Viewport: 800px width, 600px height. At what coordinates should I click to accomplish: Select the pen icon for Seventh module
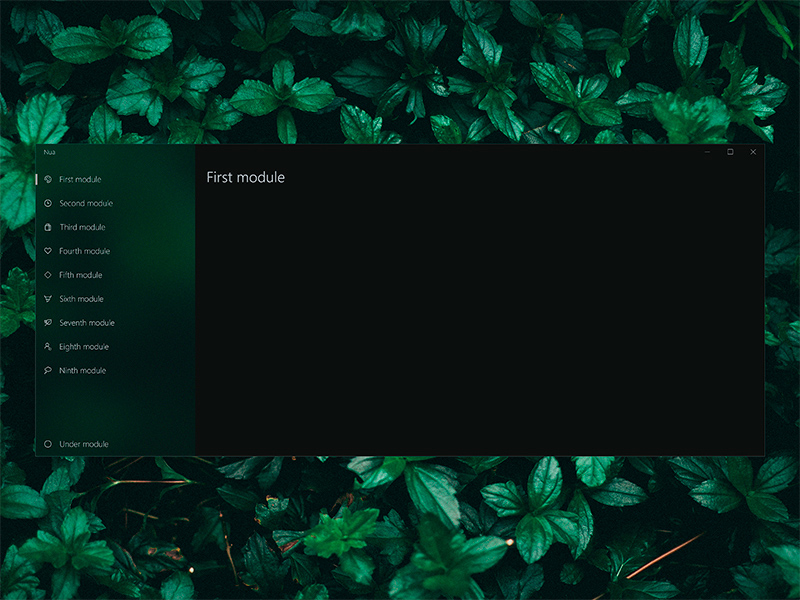[x=47, y=323]
